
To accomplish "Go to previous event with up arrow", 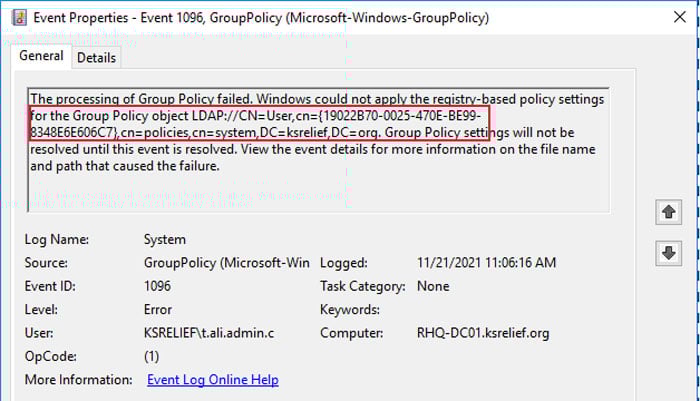I will pos(668,212).
